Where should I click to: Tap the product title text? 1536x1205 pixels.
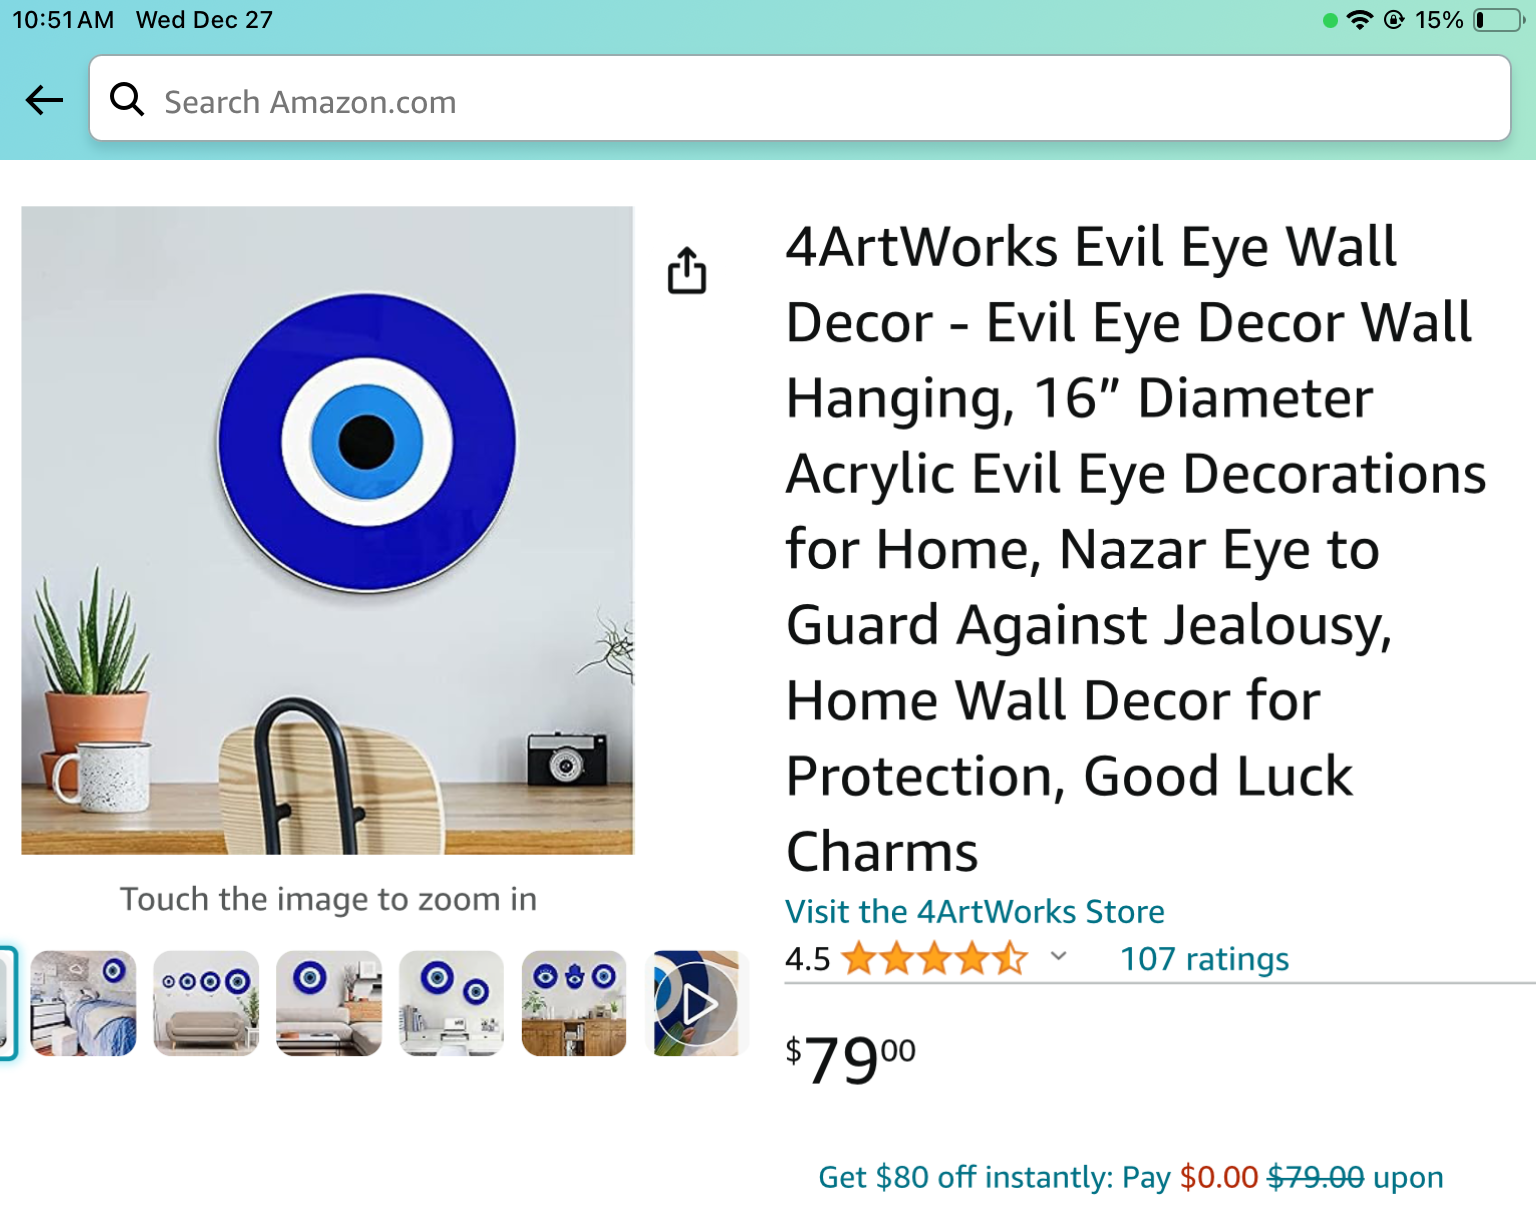[x=1136, y=548]
